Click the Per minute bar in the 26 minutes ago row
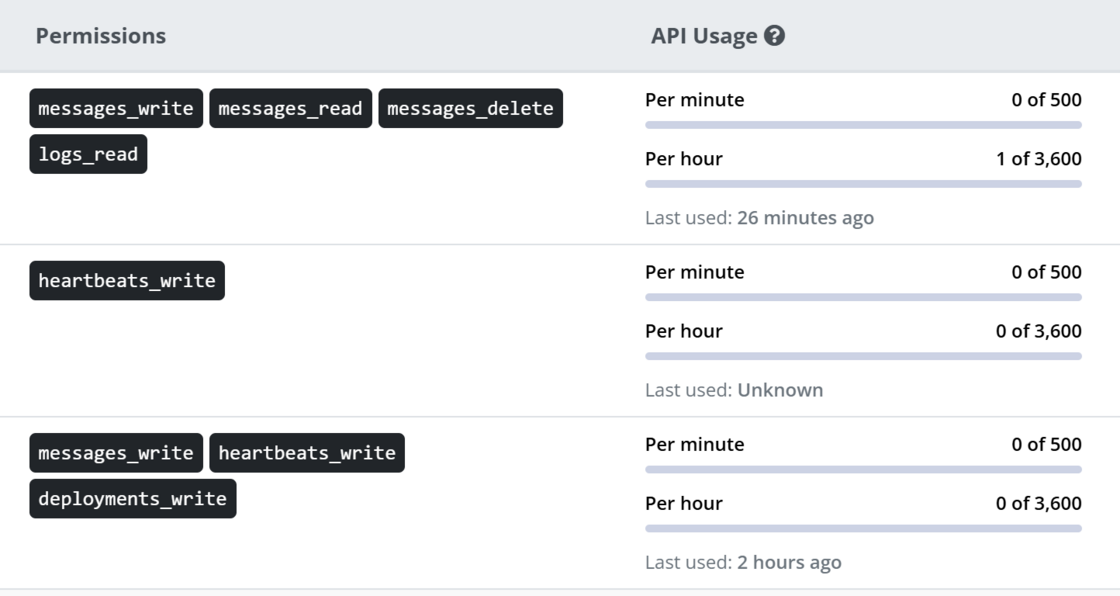This screenshot has height=596, width=1120. (864, 125)
